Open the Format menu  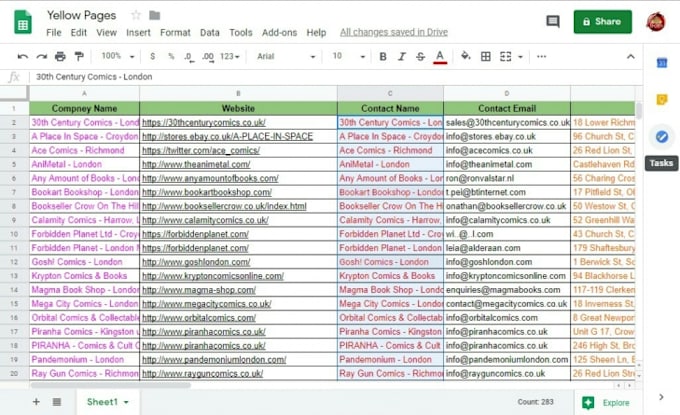coord(175,33)
